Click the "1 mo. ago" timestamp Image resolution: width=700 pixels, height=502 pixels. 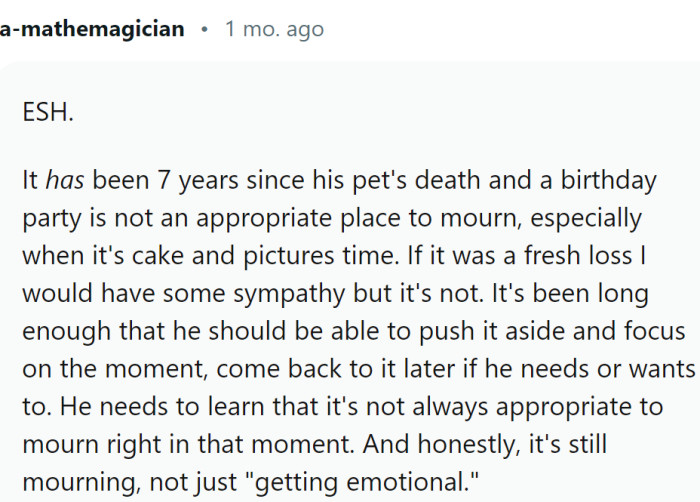coord(274,29)
